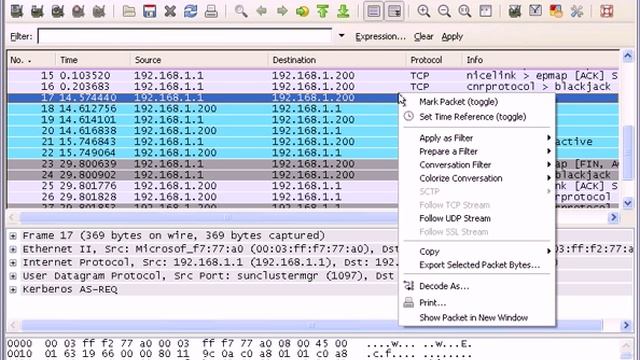Open help lifebuoy toolbar icon

click(607, 11)
